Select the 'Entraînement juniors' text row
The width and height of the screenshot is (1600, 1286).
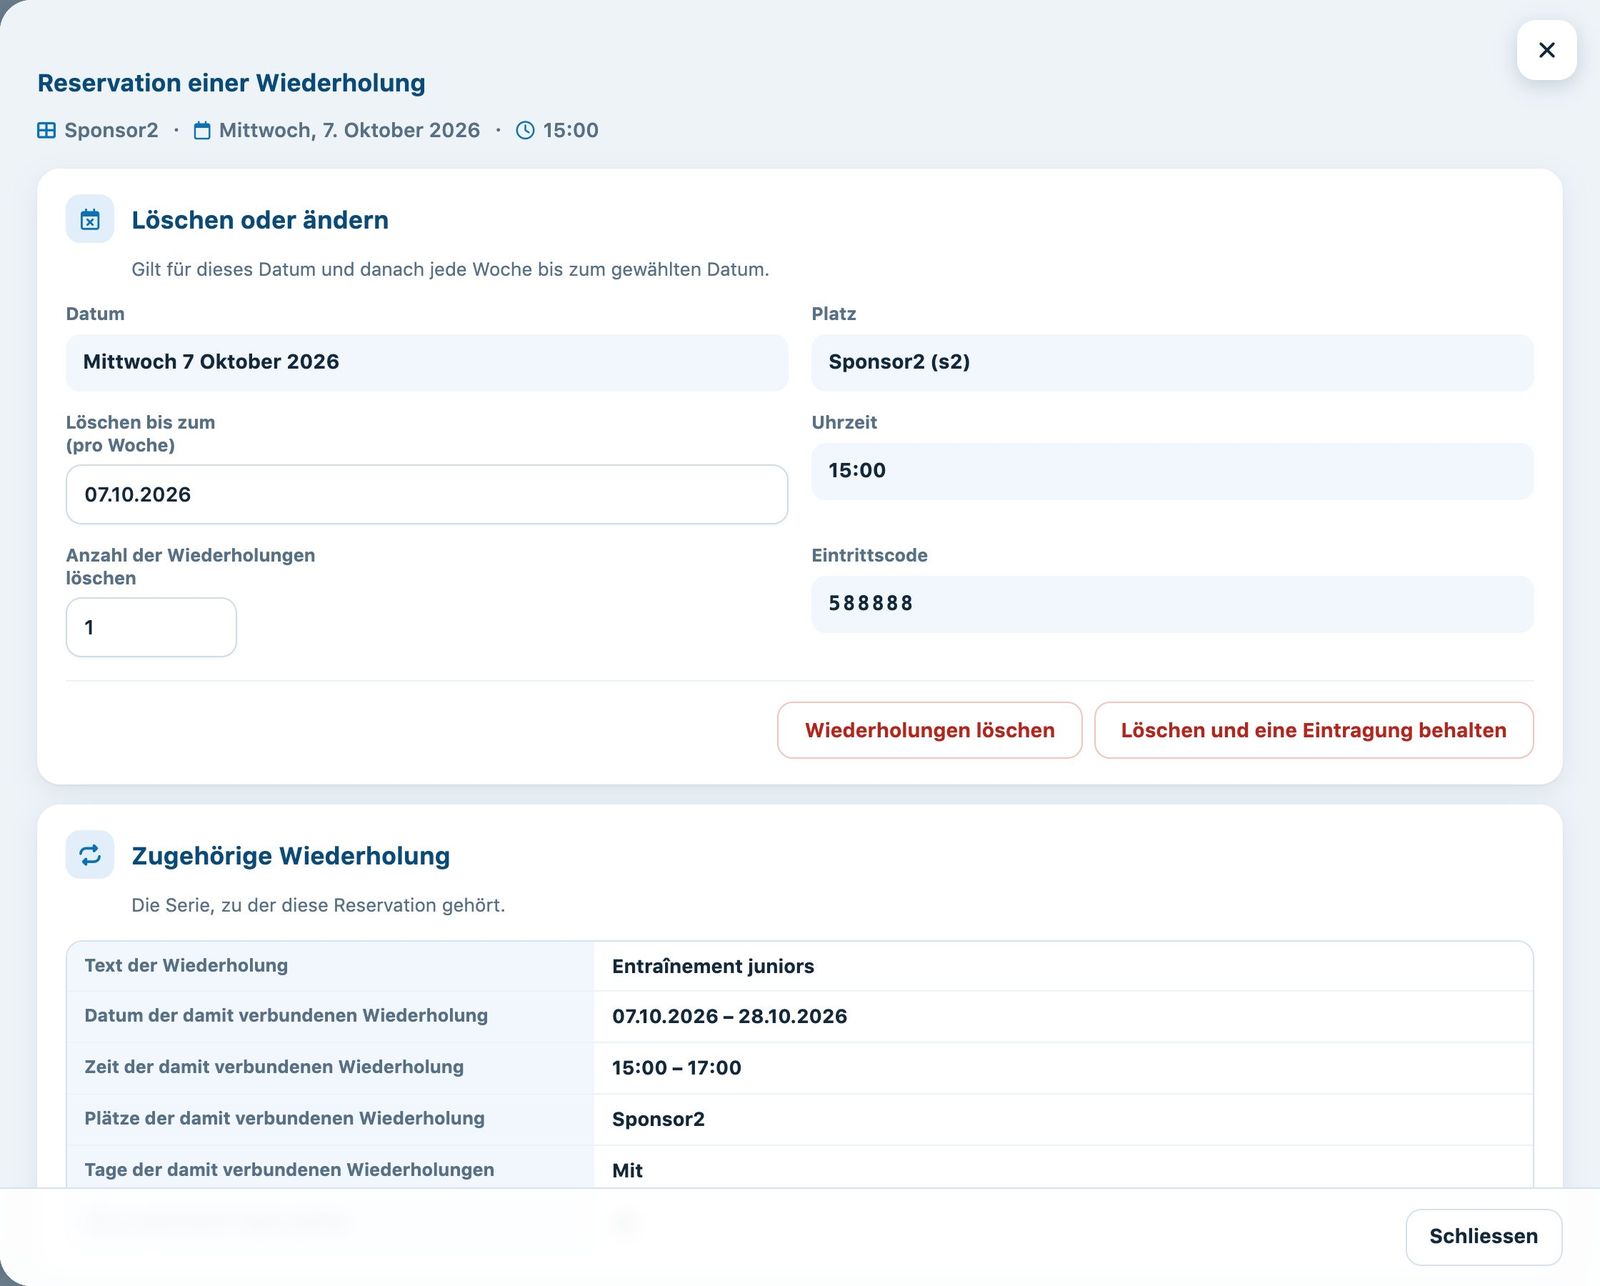[800, 966]
